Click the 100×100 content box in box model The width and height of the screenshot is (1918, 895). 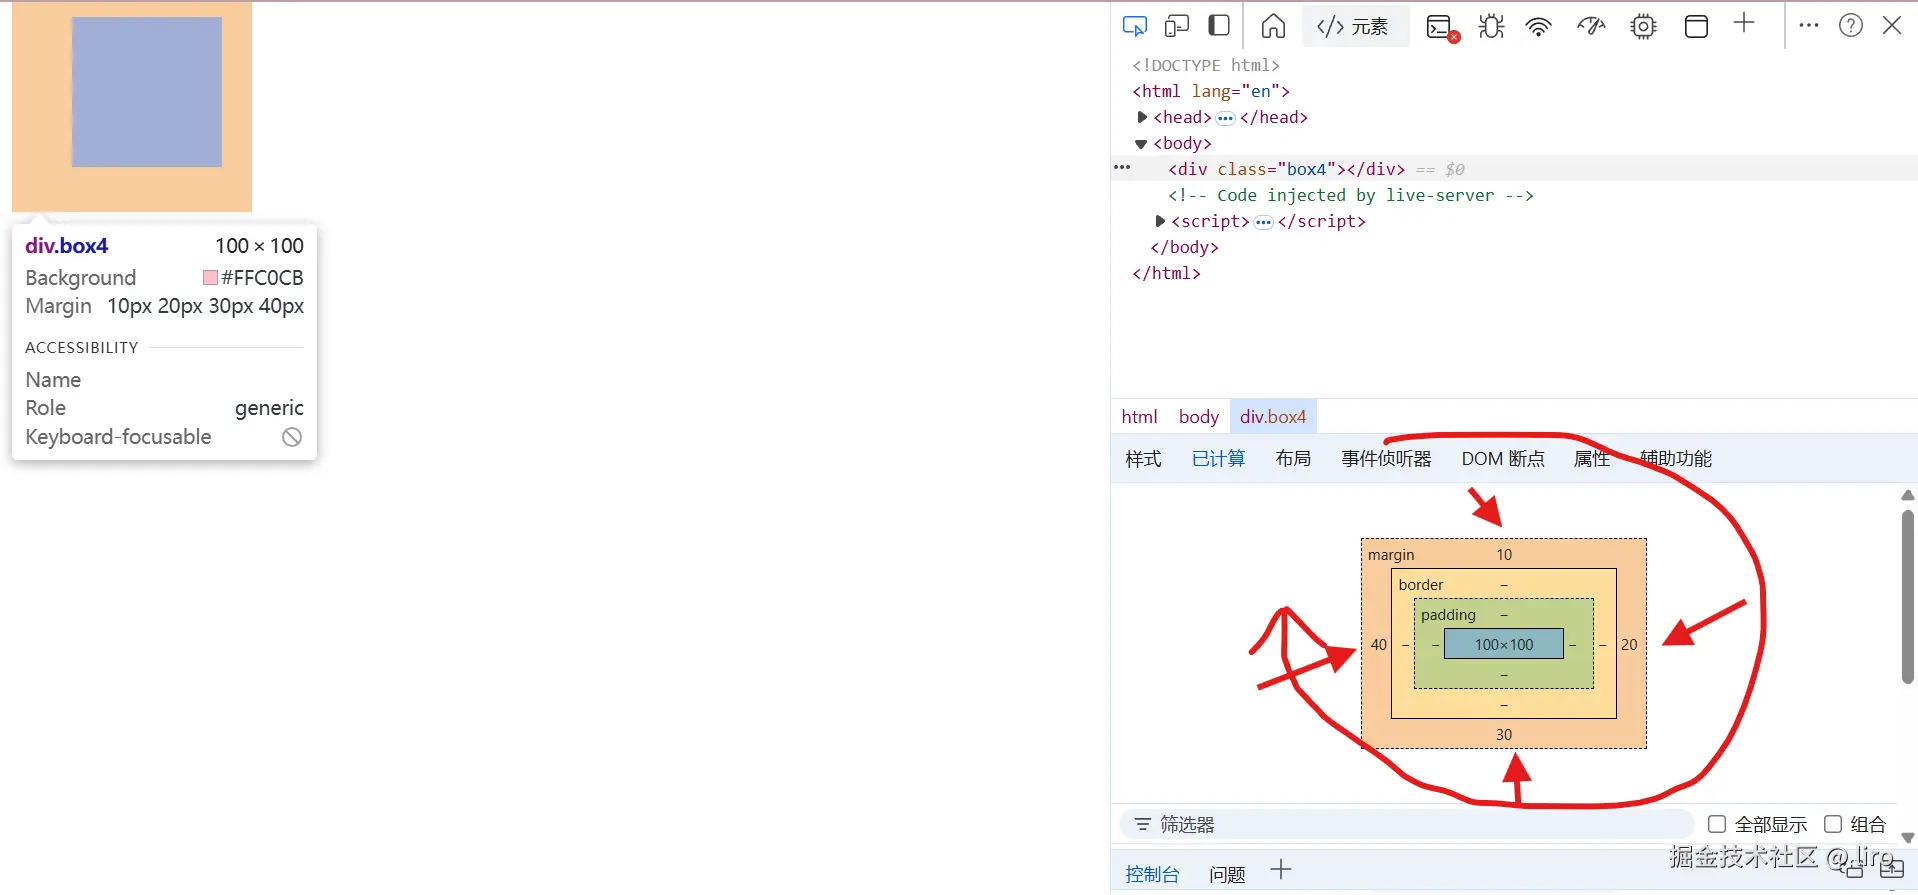click(1503, 644)
